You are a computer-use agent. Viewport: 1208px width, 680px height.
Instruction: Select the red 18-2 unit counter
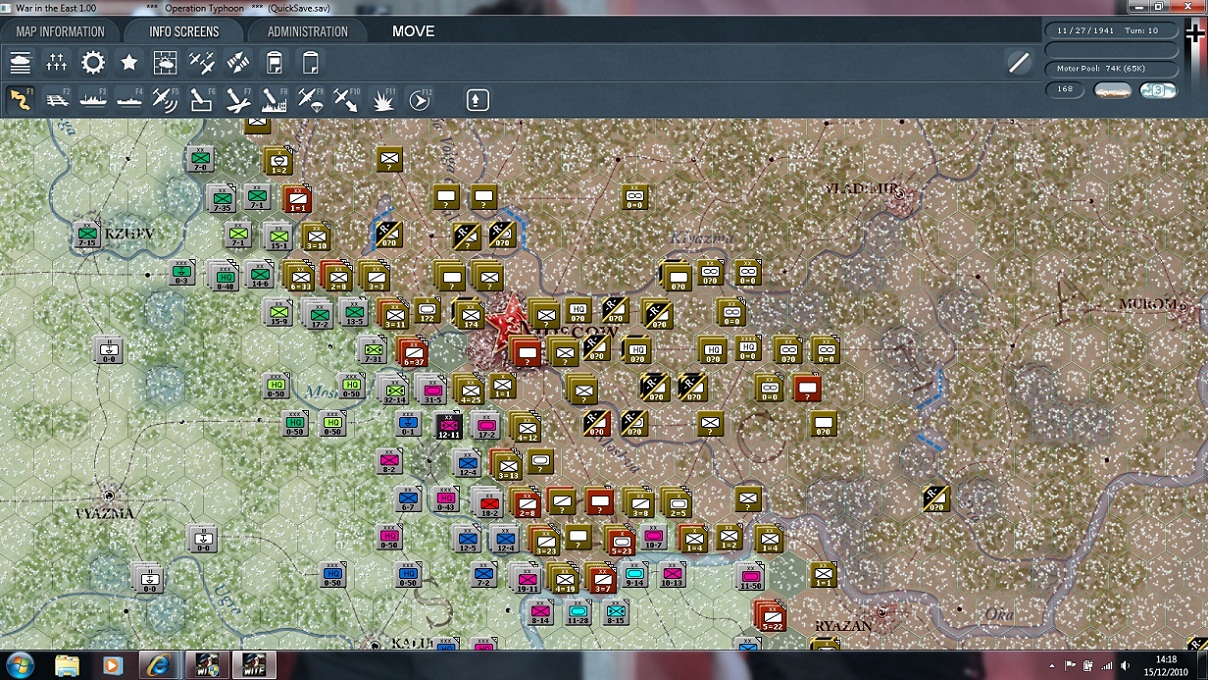tap(489, 503)
